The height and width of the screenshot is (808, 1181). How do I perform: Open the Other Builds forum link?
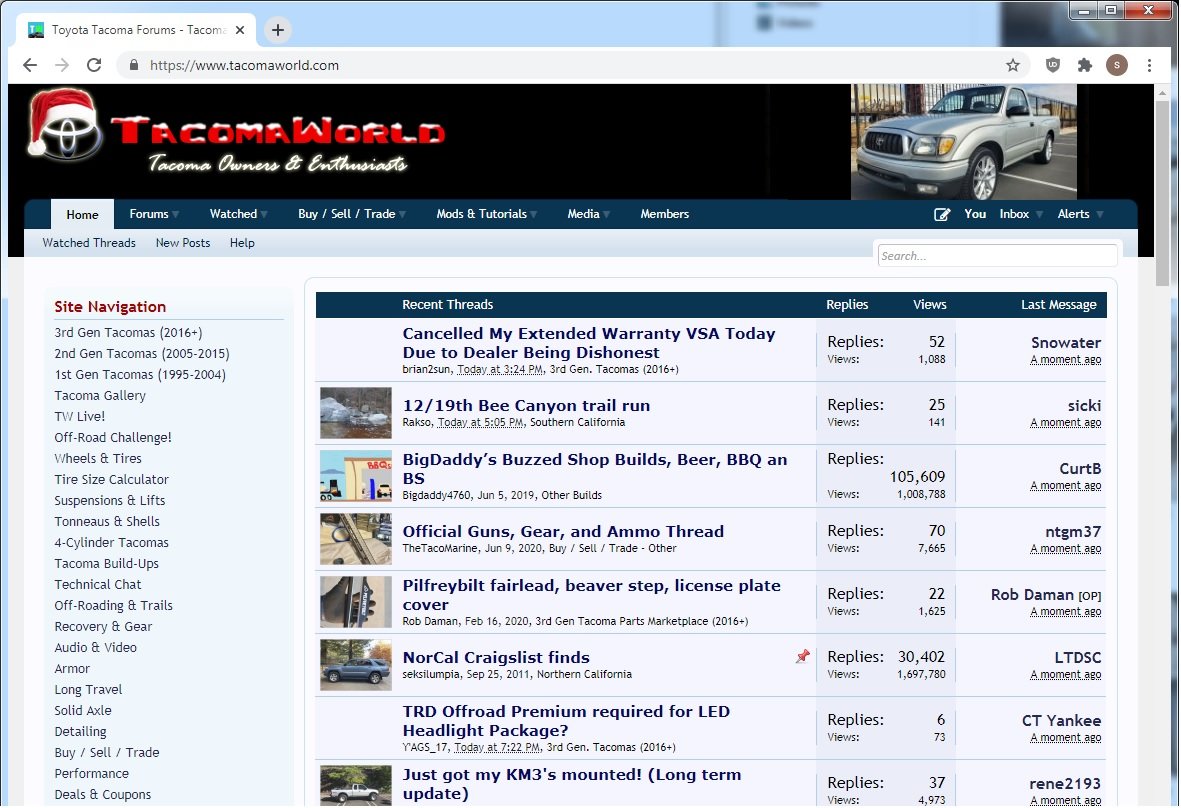tap(572, 495)
